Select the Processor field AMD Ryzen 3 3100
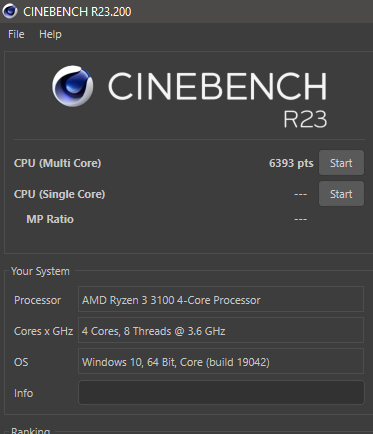Image resolution: width=373 pixels, height=434 pixels. point(221,299)
